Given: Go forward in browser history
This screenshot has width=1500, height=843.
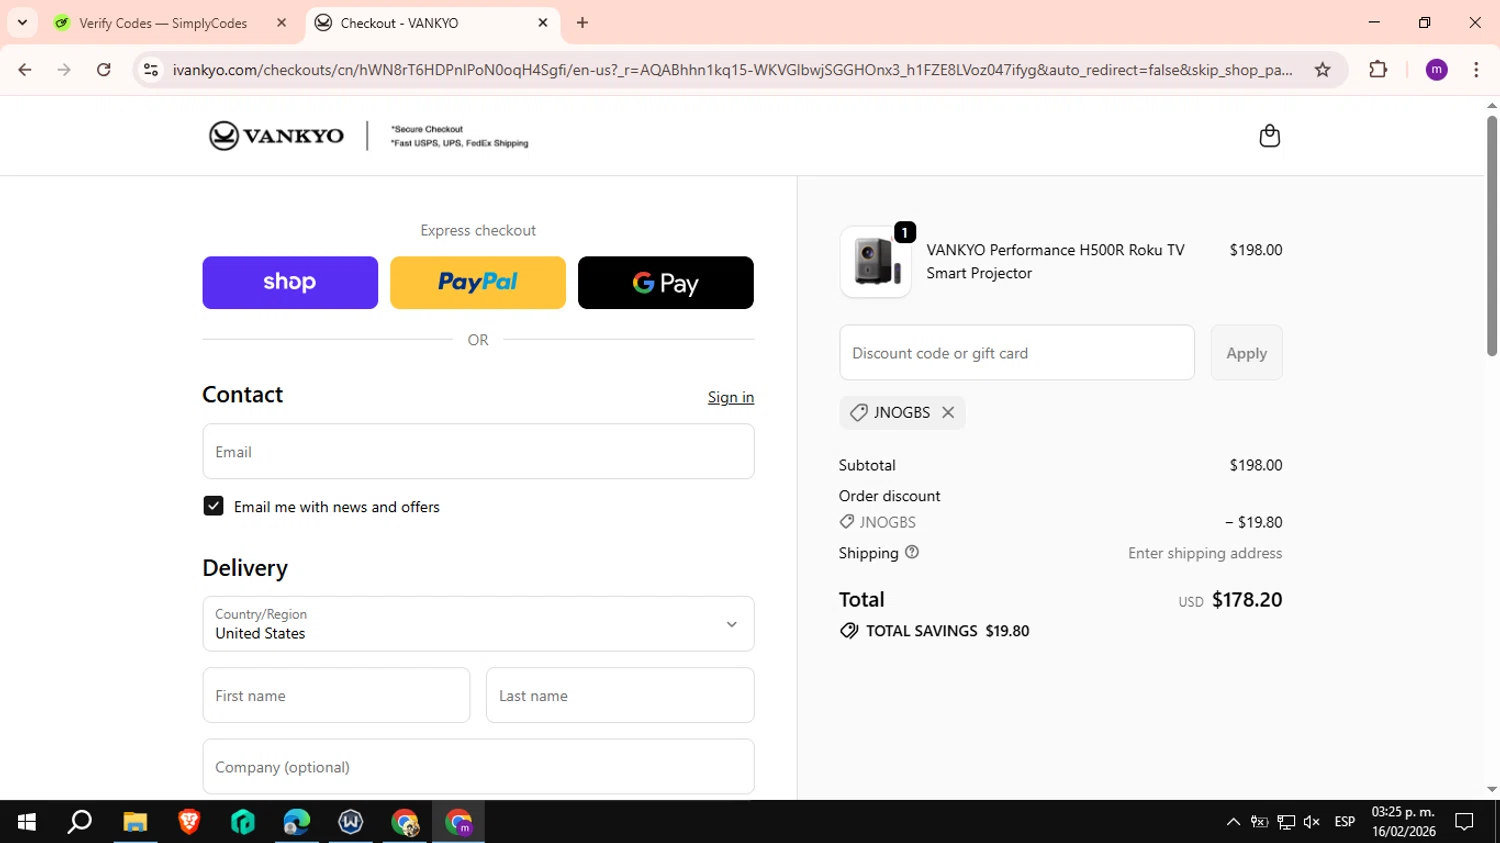Looking at the screenshot, I should pyautogui.click(x=64, y=70).
